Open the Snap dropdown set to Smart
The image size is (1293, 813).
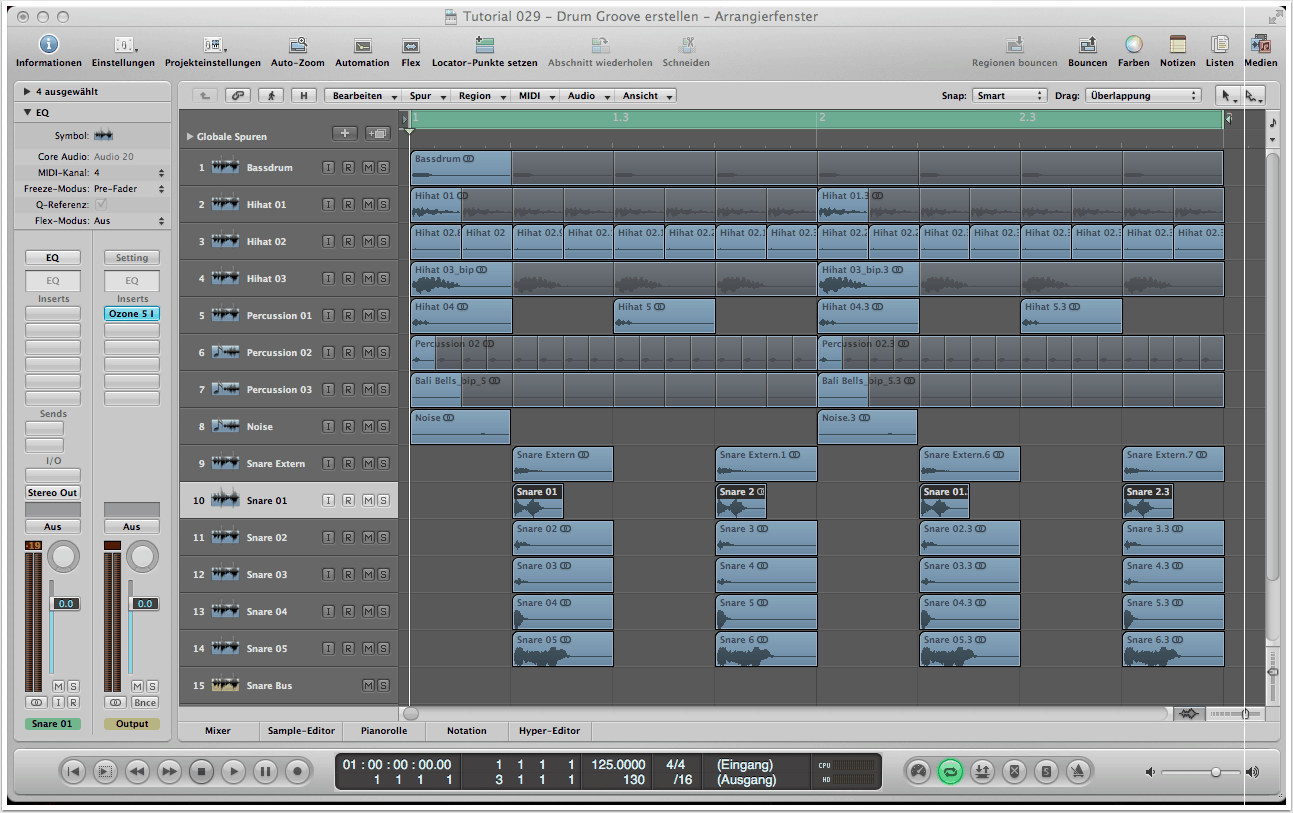coord(1009,96)
